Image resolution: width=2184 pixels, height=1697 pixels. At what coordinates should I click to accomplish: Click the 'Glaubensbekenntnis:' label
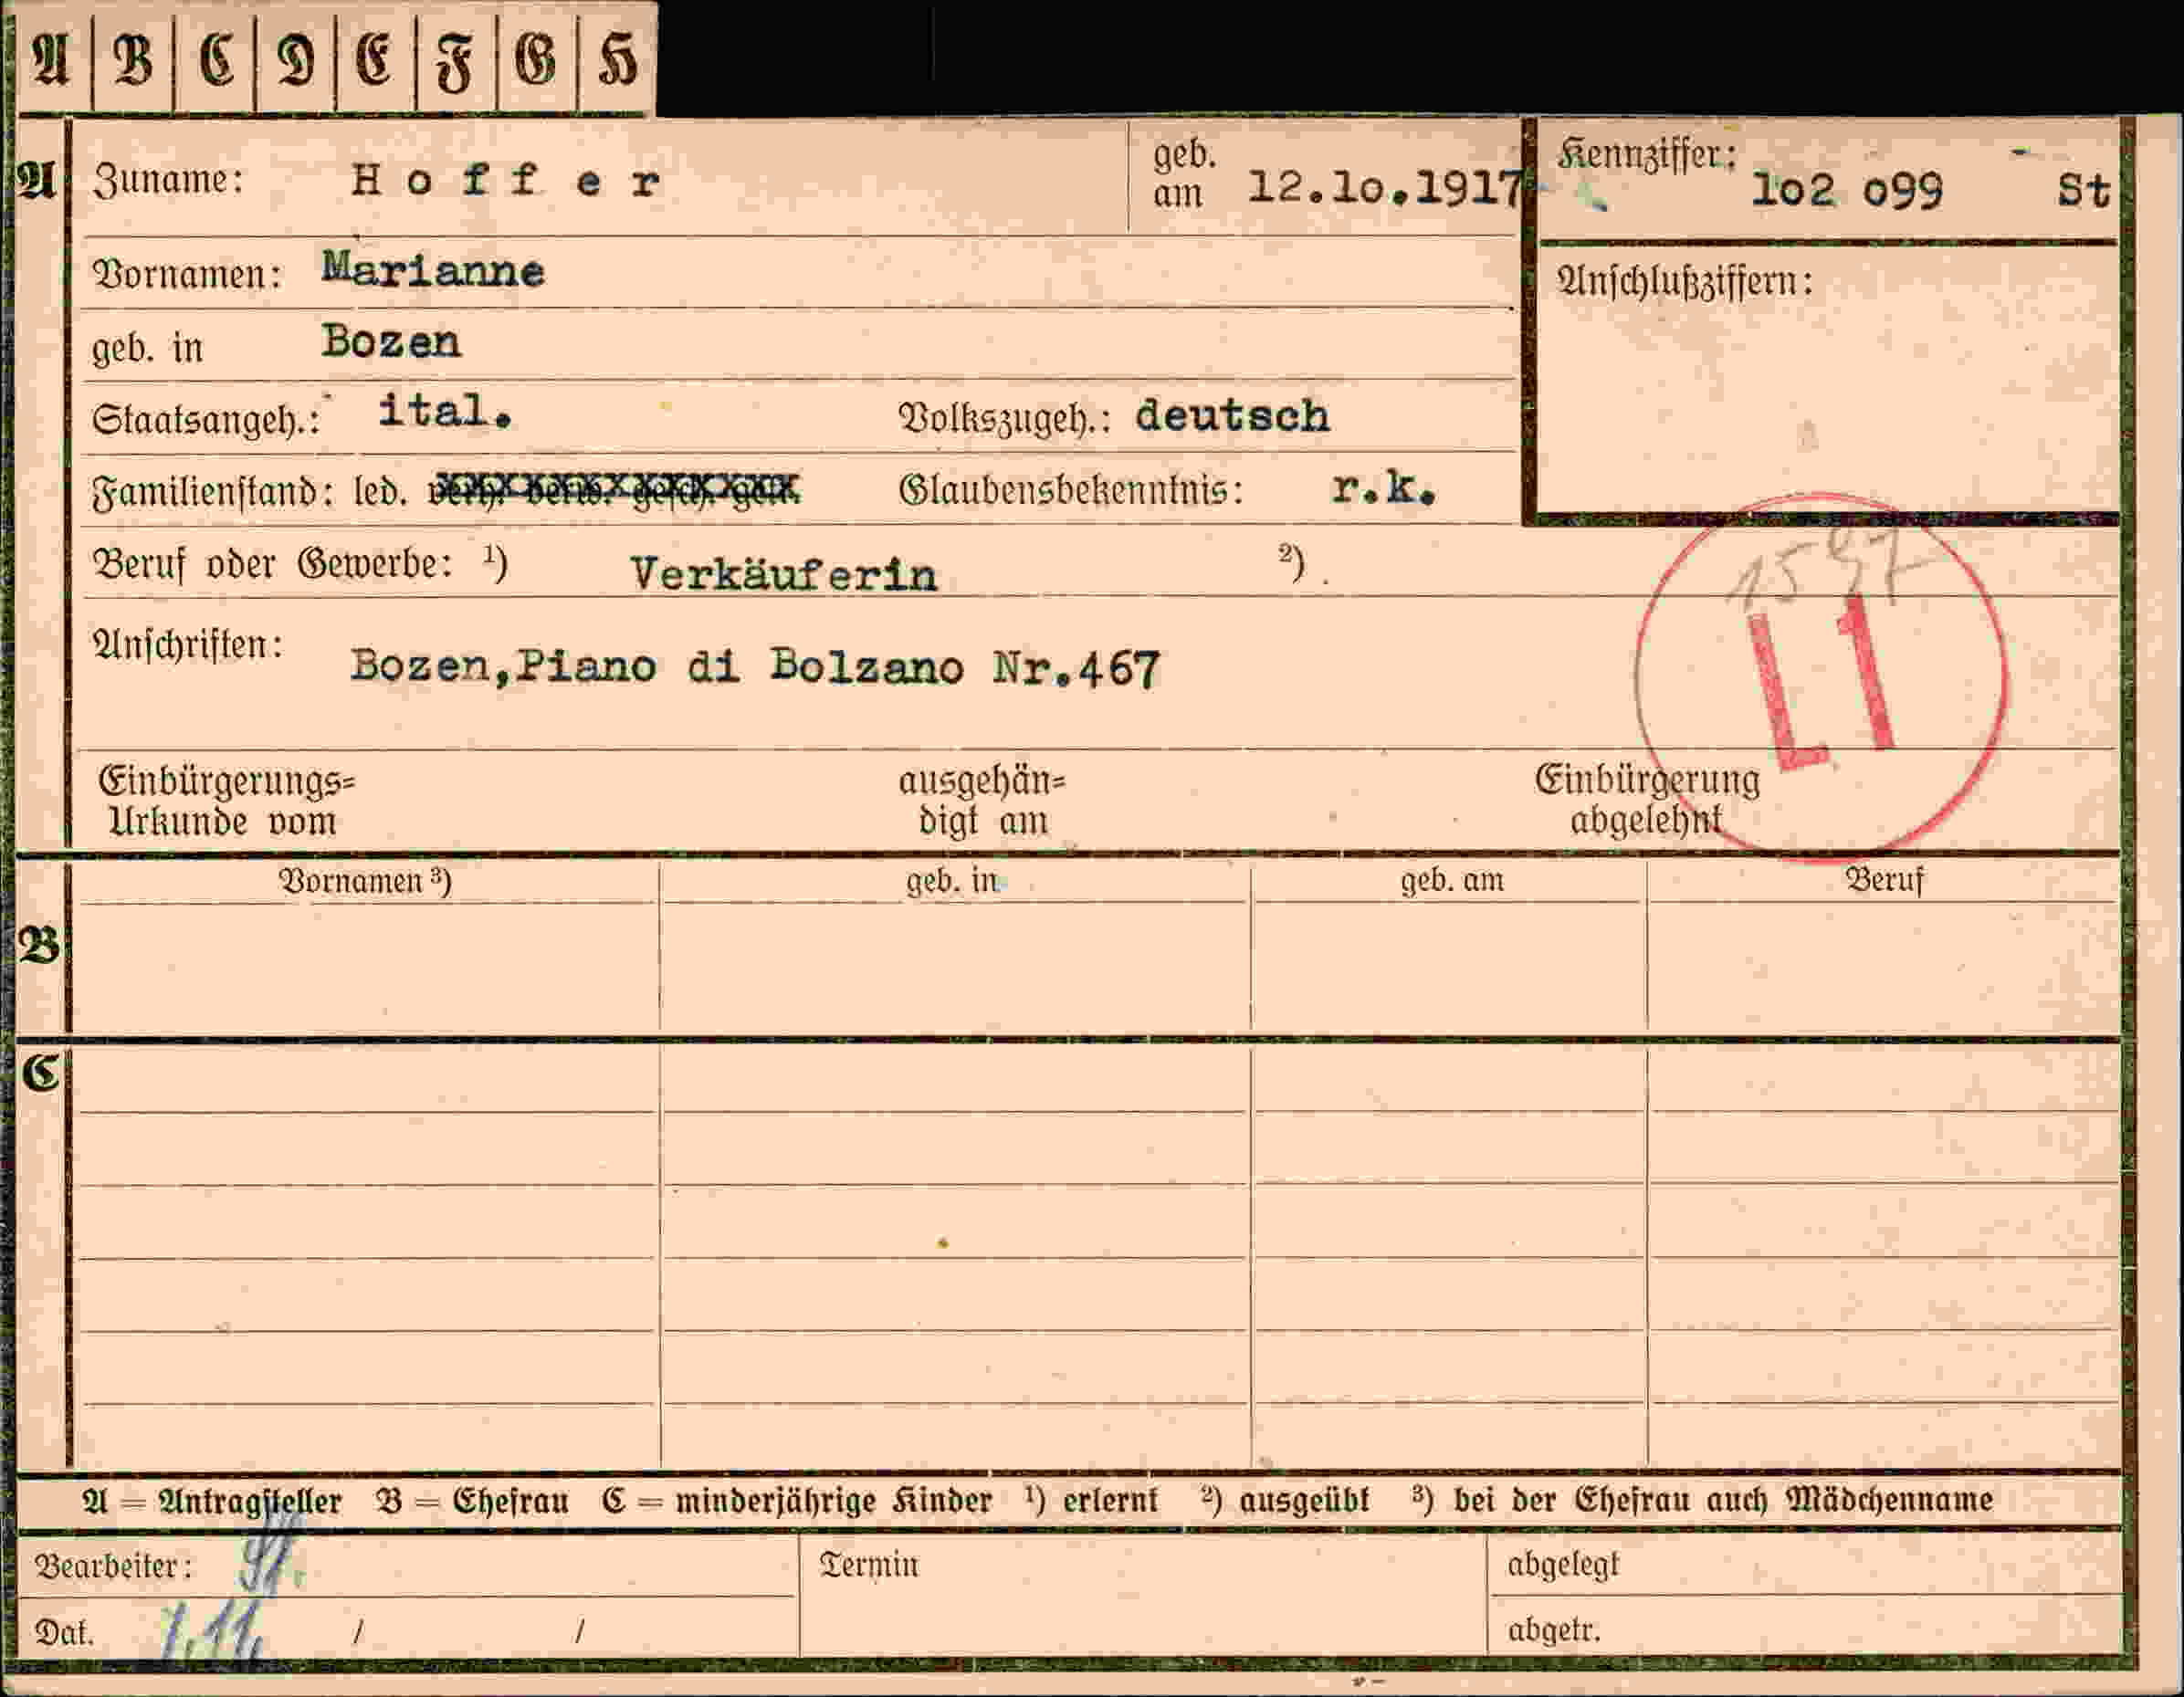click(x=1070, y=490)
